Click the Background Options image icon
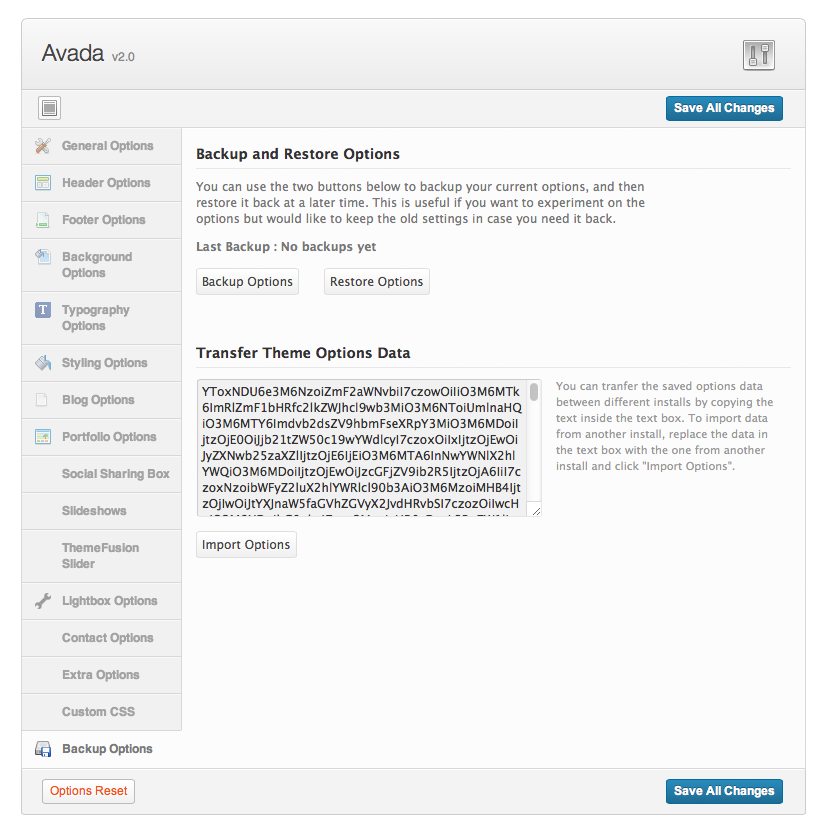Viewport: 826px width, 837px height. [x=42, y=257]
